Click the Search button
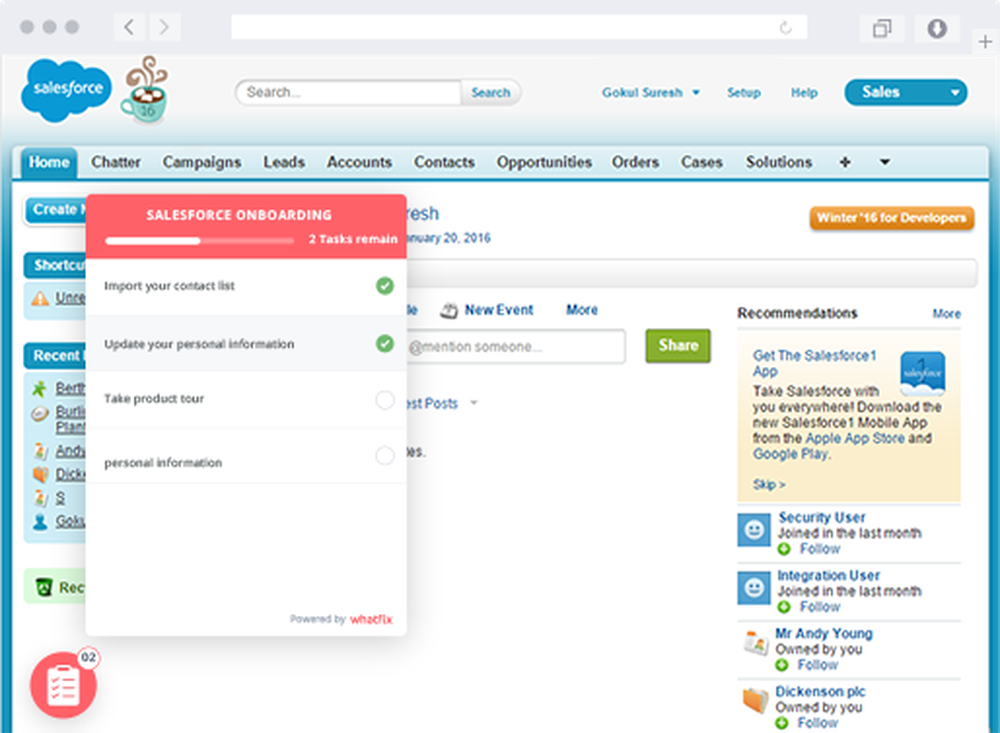 [x=490, y=93]
